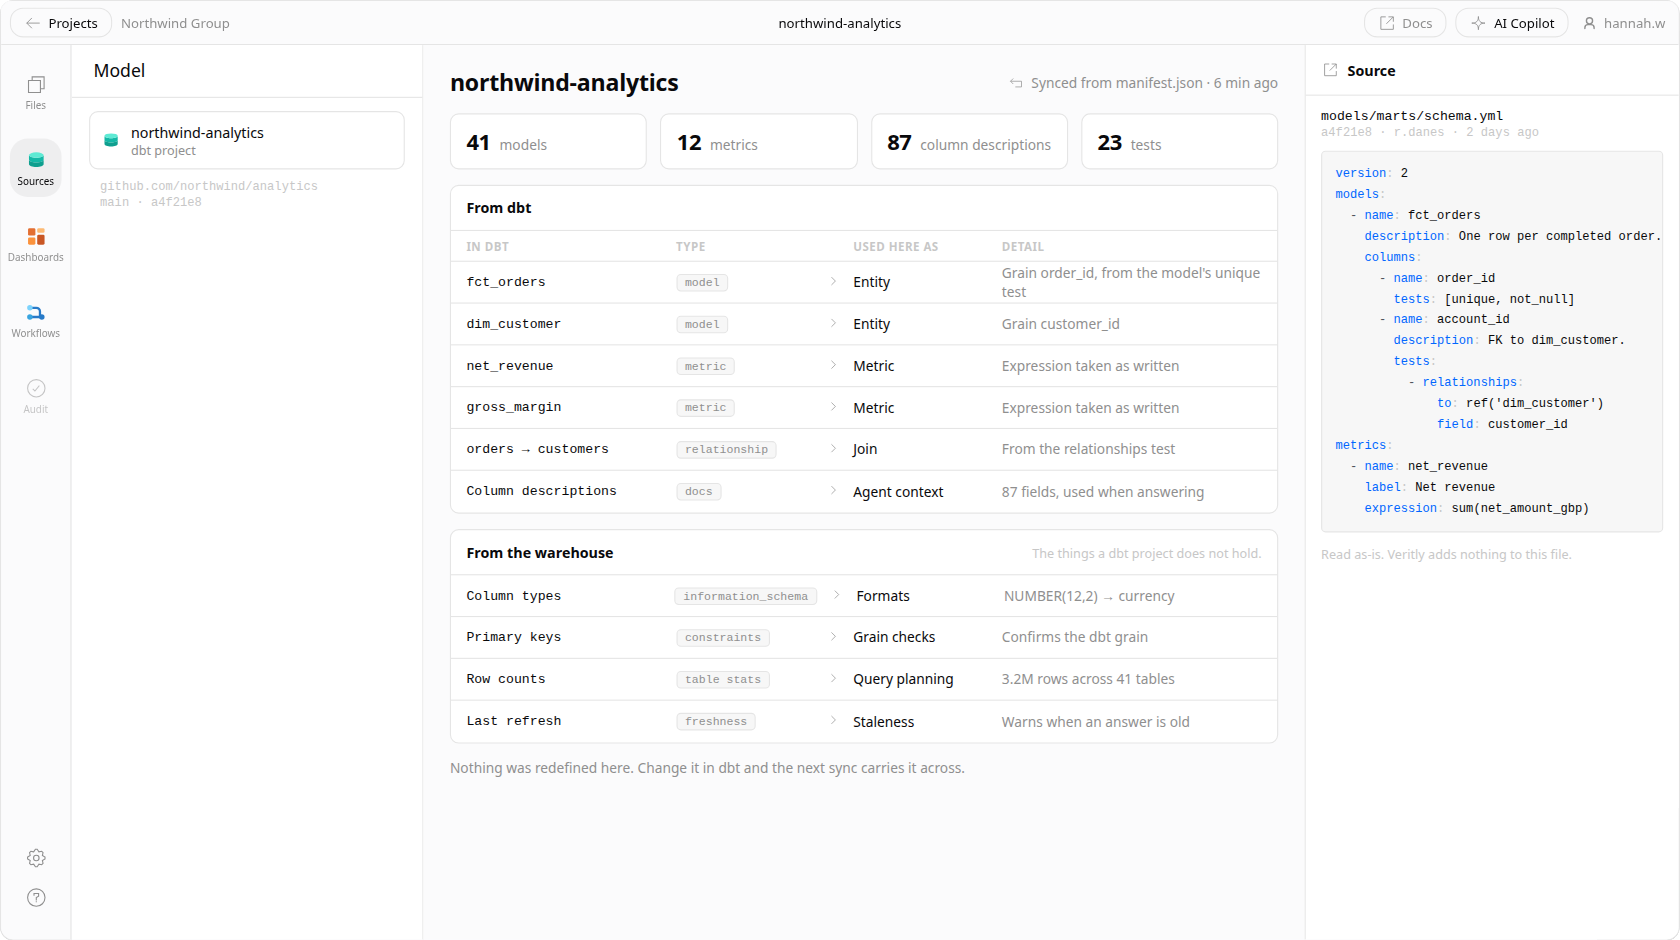Click the 'main · a4f21e8' branch text
This screenshot has height=940, width=1680.
151,202
